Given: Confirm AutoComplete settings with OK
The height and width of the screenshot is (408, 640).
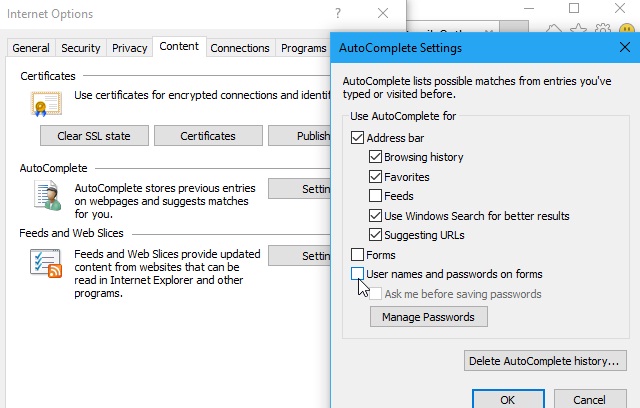Looking at the screenshot, I should 508,399.
